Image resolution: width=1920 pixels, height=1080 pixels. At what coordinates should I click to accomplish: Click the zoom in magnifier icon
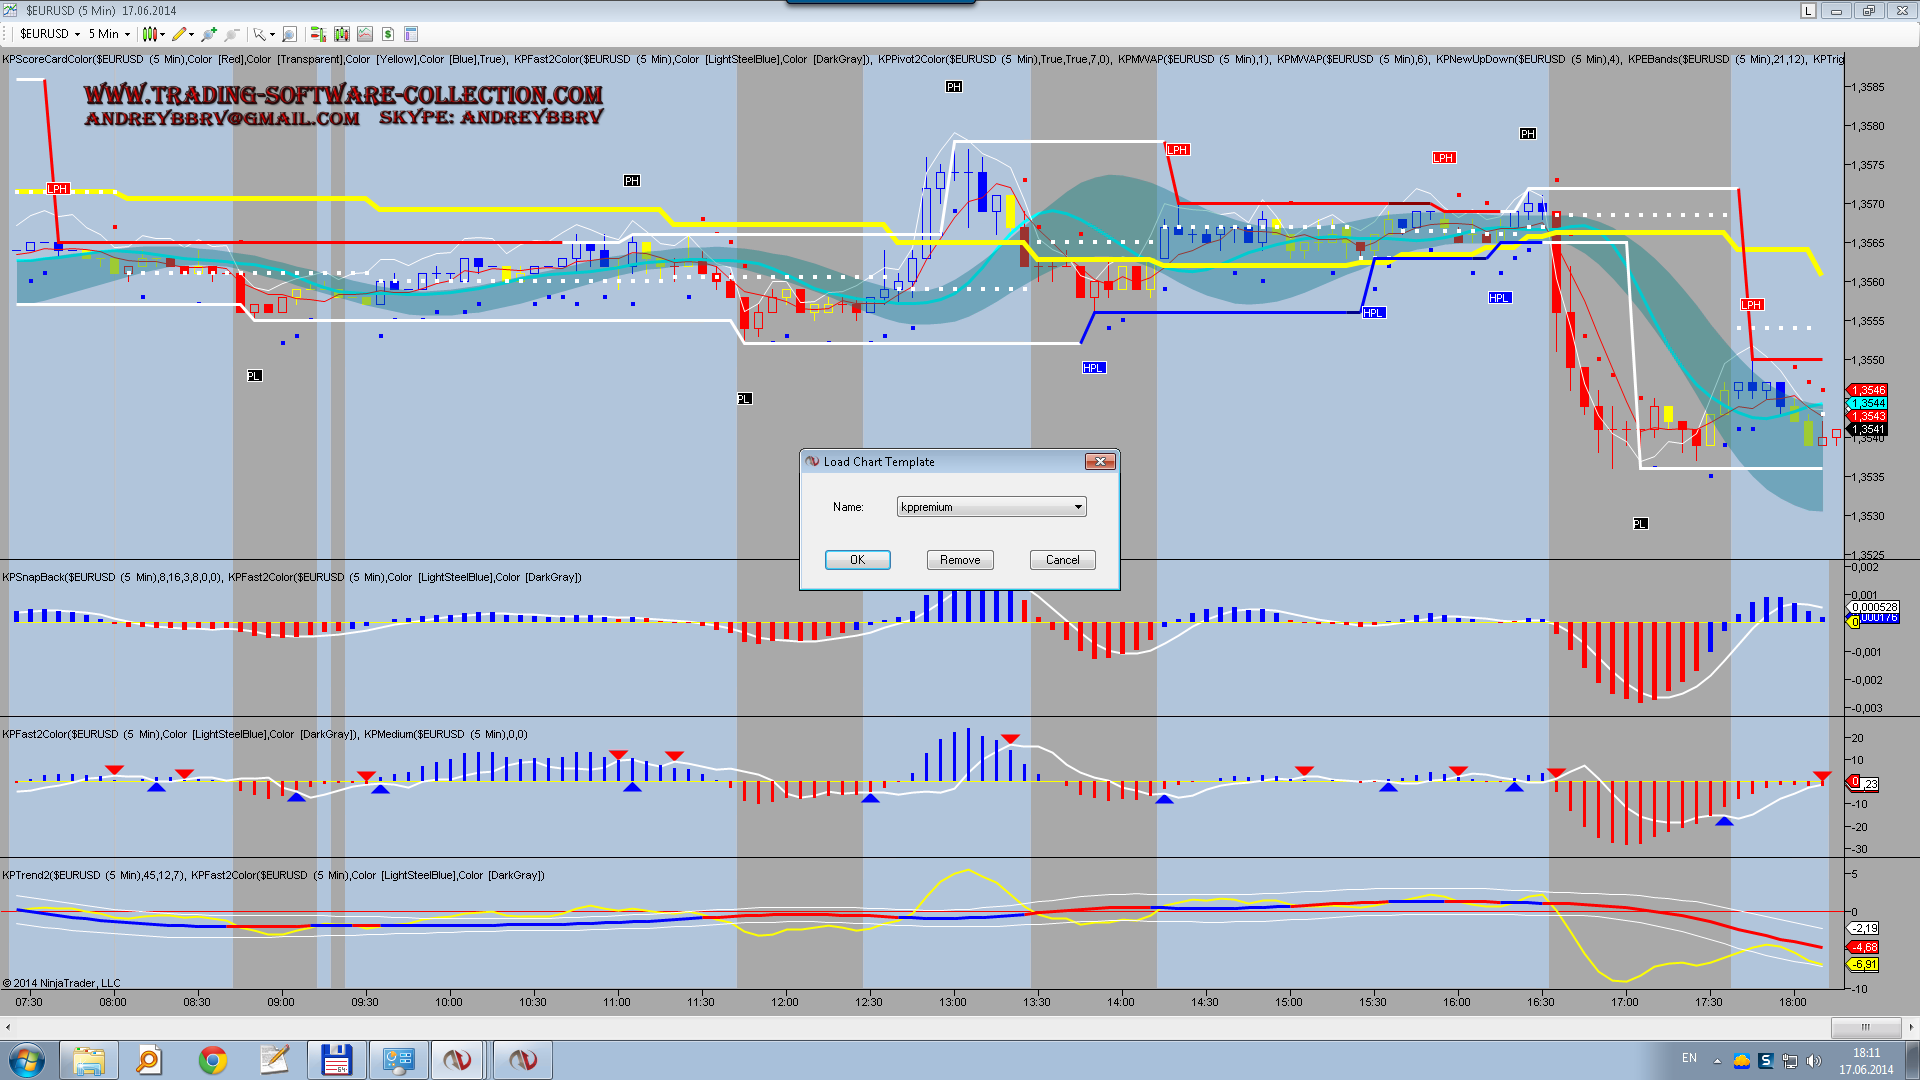(x=208, y=34)
